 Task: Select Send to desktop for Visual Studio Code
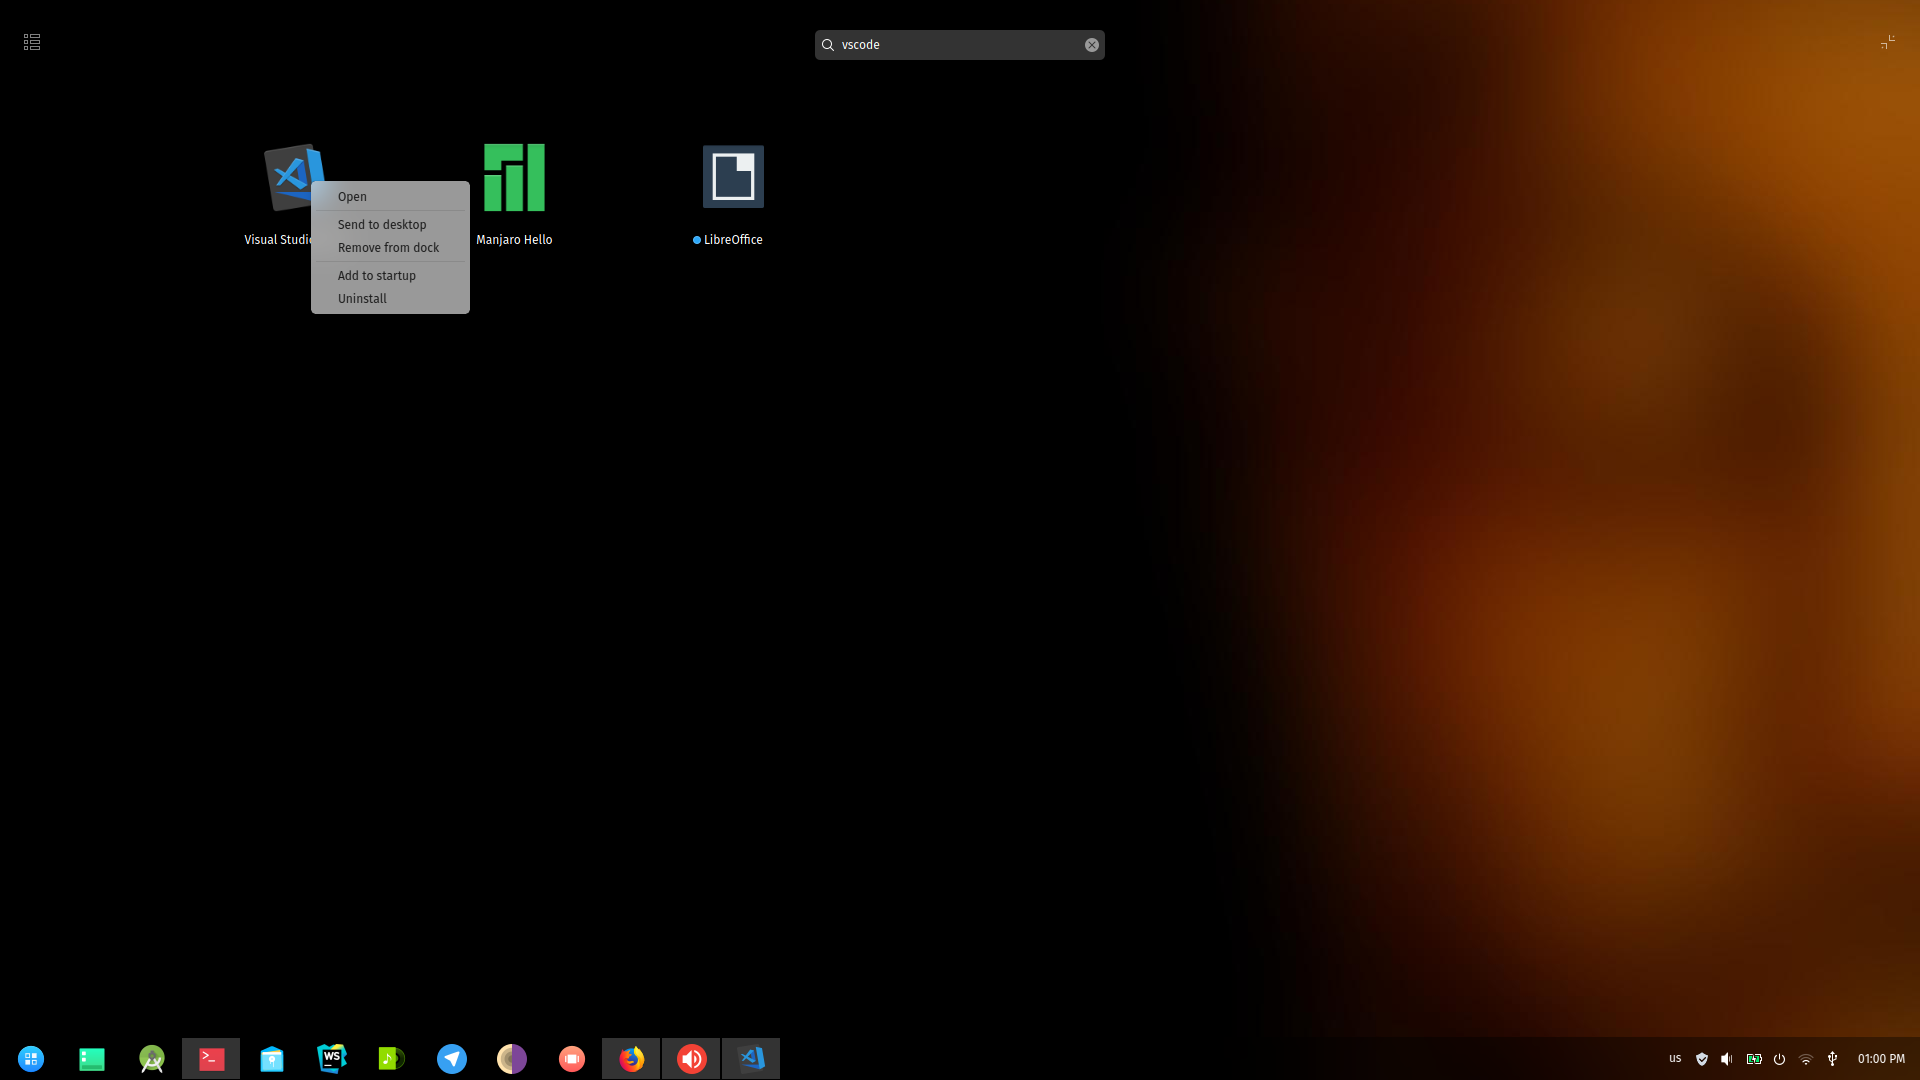(x=381, y=224)
